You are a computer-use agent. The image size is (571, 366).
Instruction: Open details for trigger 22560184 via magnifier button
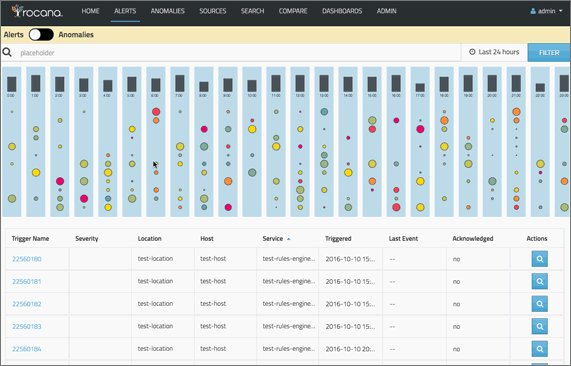point(540,349)
